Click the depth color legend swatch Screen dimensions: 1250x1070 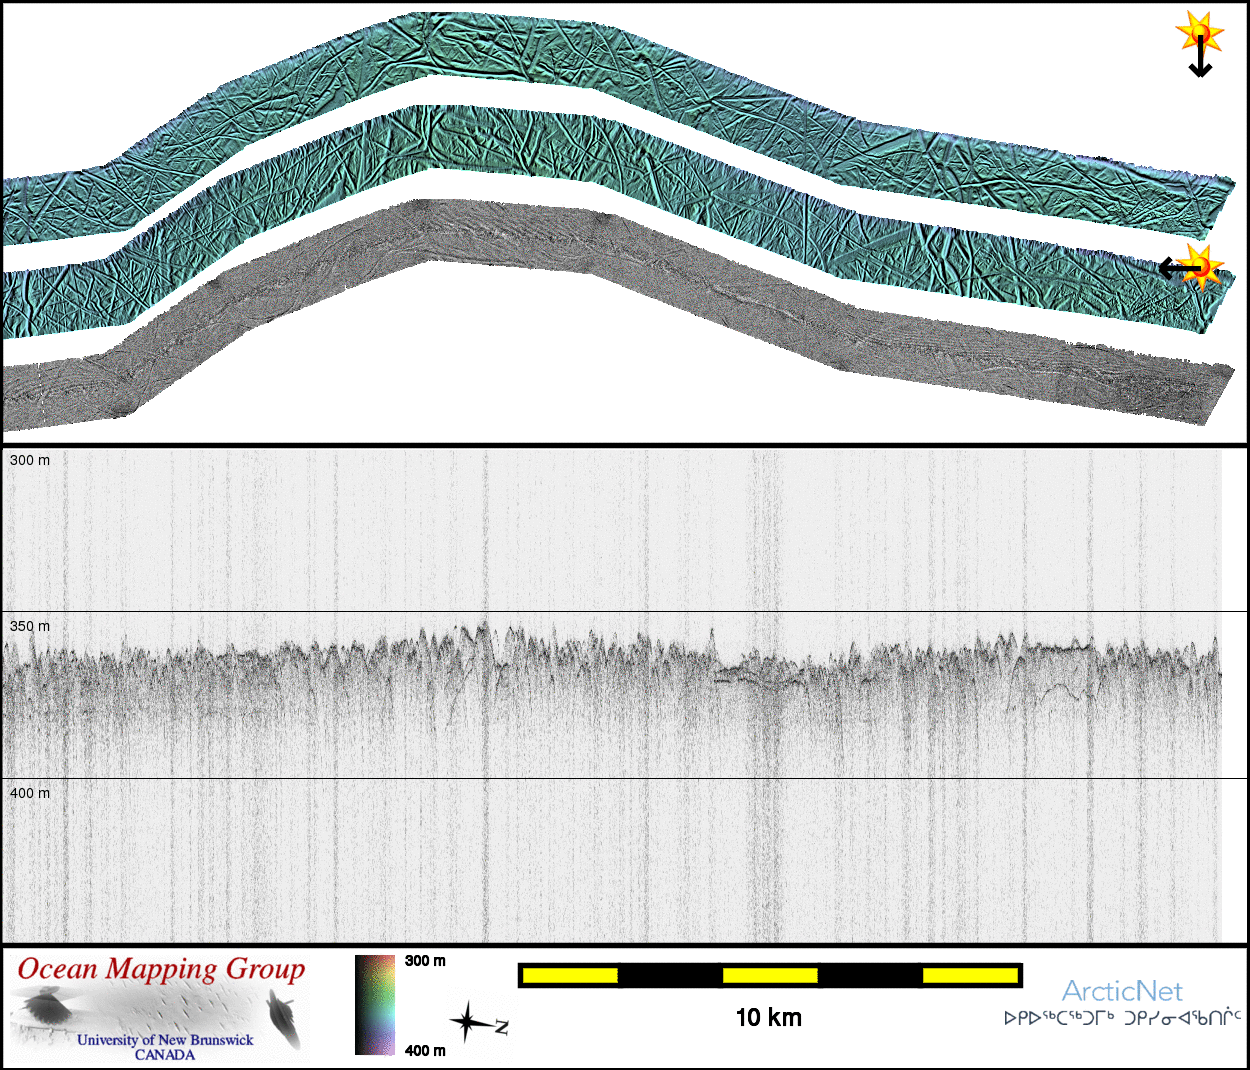click(375, 1005)
